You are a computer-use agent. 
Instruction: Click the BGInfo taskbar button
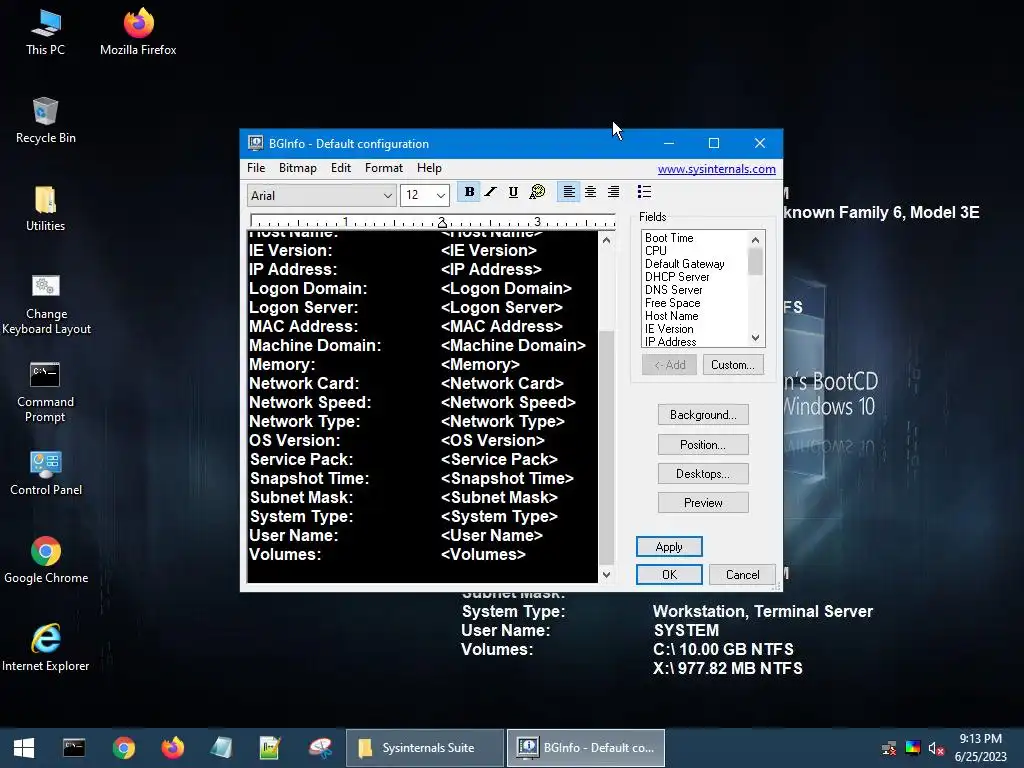tap(586, 748)
